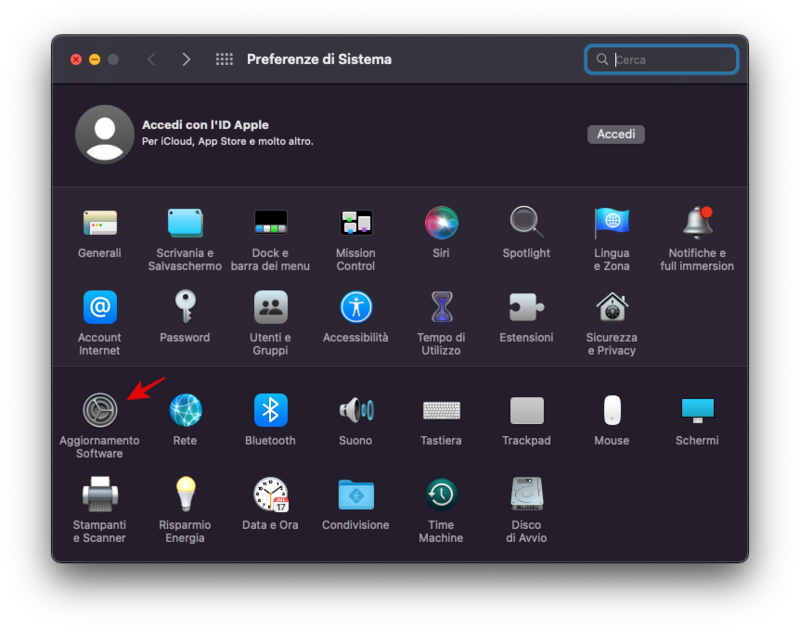Open Tastiera keyboard preferences
800x631 pixels.
441,410
